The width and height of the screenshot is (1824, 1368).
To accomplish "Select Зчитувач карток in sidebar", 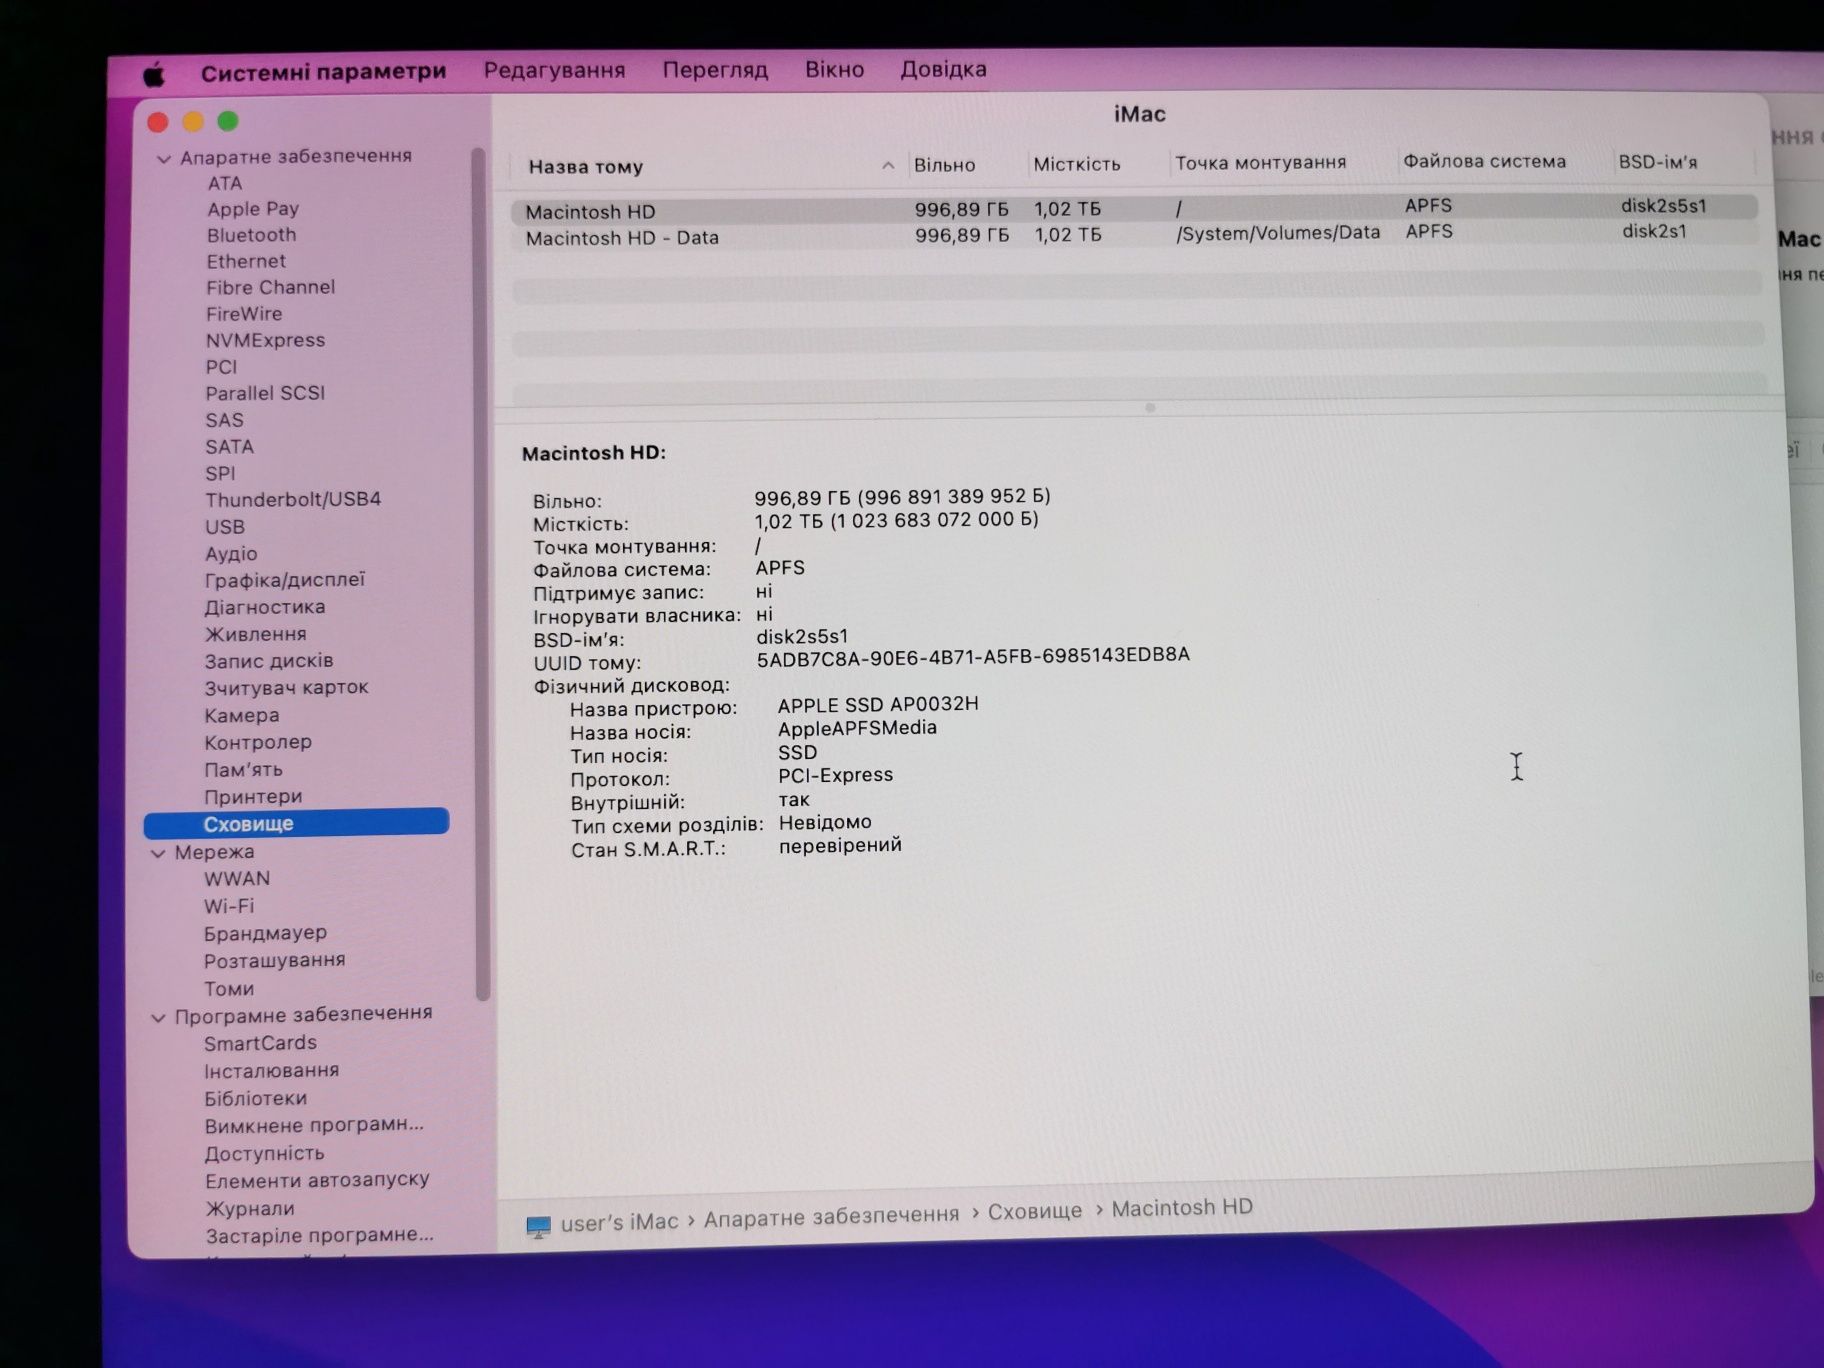I will (286, 688).
